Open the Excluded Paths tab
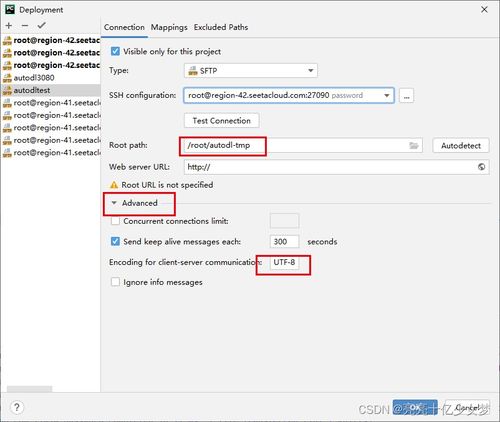 (221, 27)
